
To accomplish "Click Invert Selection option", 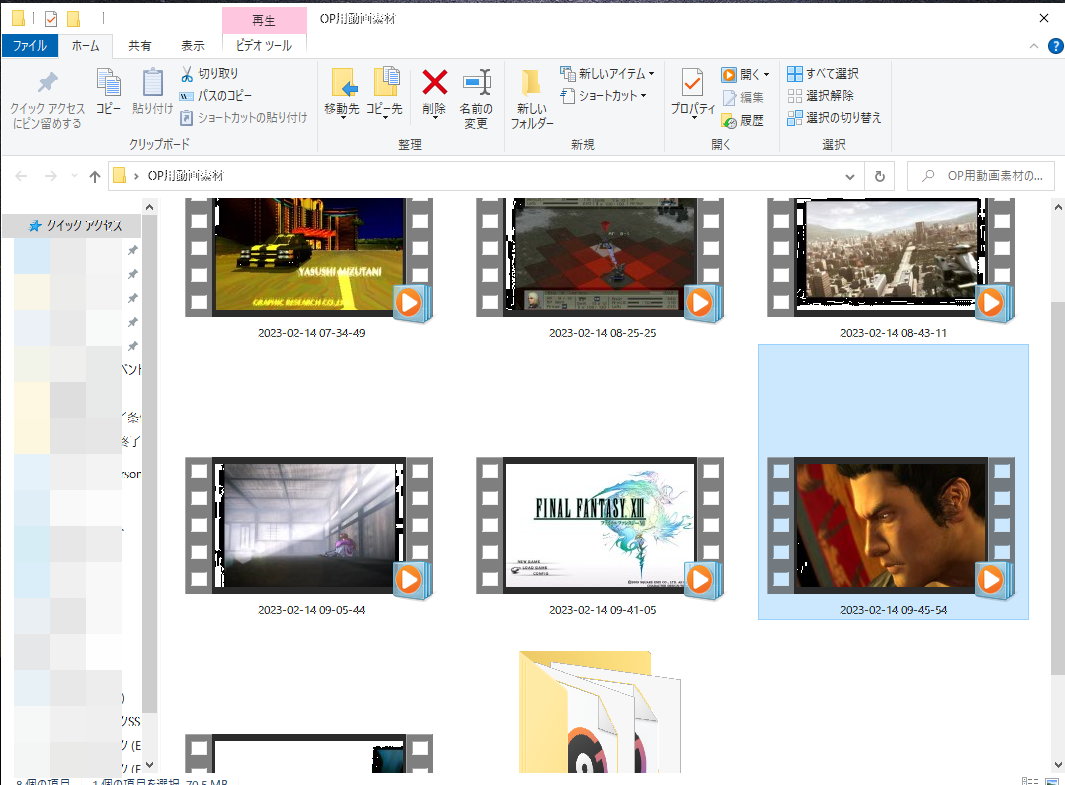I will [x=834, y=118].
